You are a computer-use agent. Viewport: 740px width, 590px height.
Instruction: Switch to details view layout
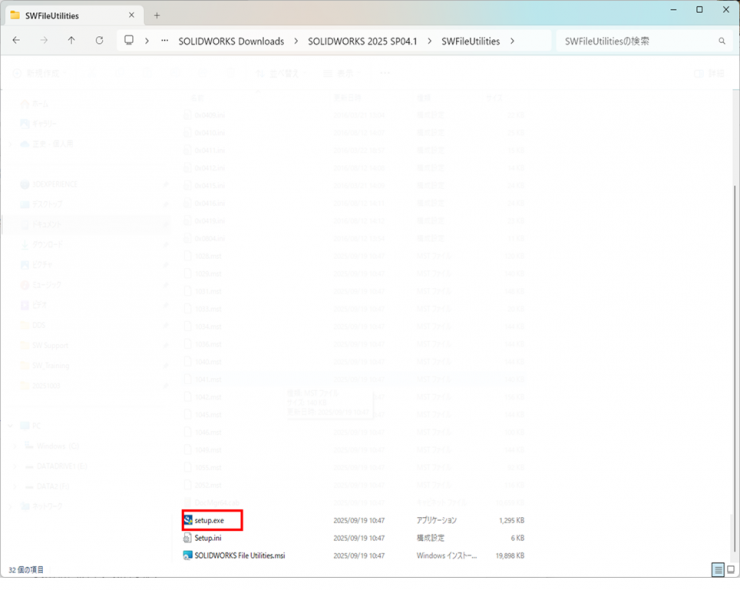coord(718,570)
